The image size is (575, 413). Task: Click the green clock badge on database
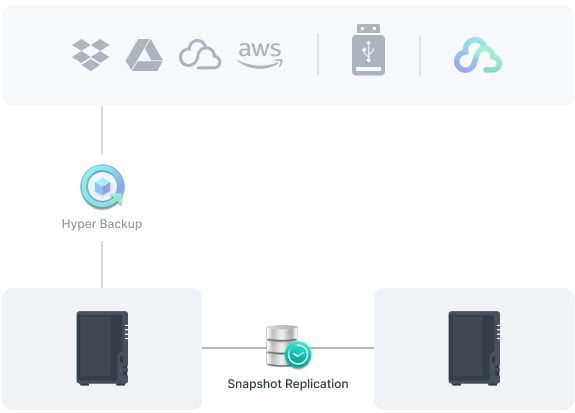click(298, 355)
